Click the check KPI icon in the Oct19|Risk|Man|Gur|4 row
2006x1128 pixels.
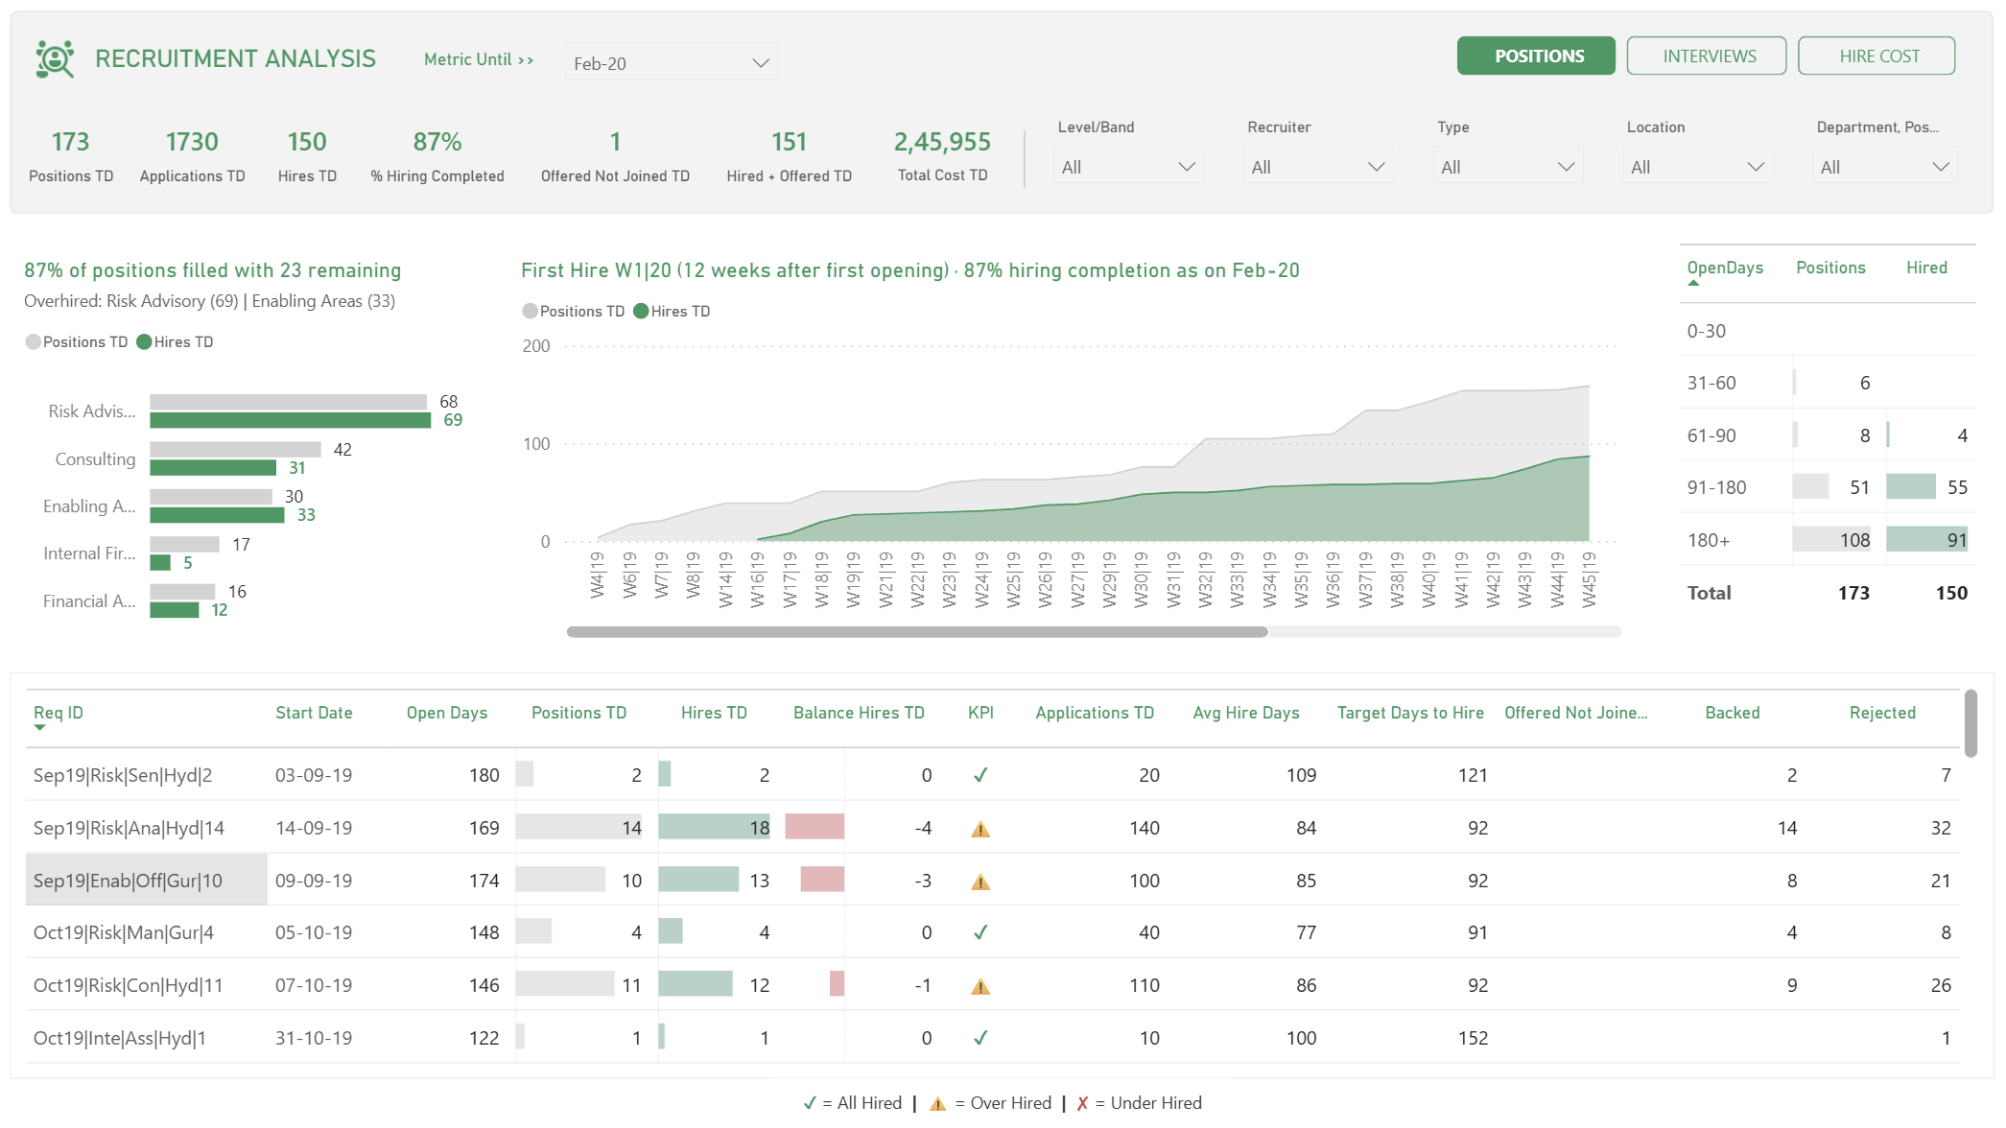tap(981, 932)
